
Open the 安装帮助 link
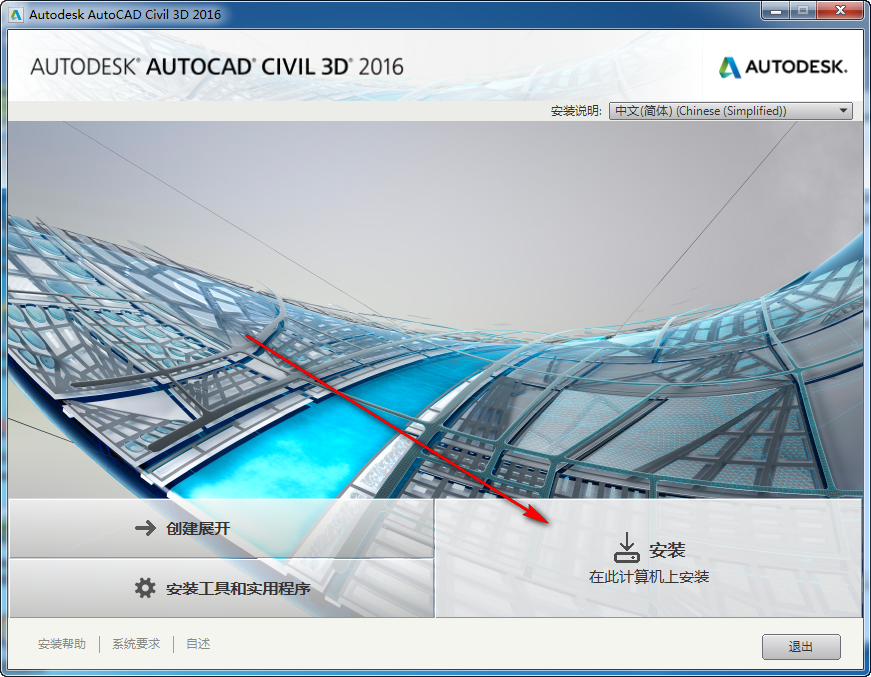click(62, 644)
